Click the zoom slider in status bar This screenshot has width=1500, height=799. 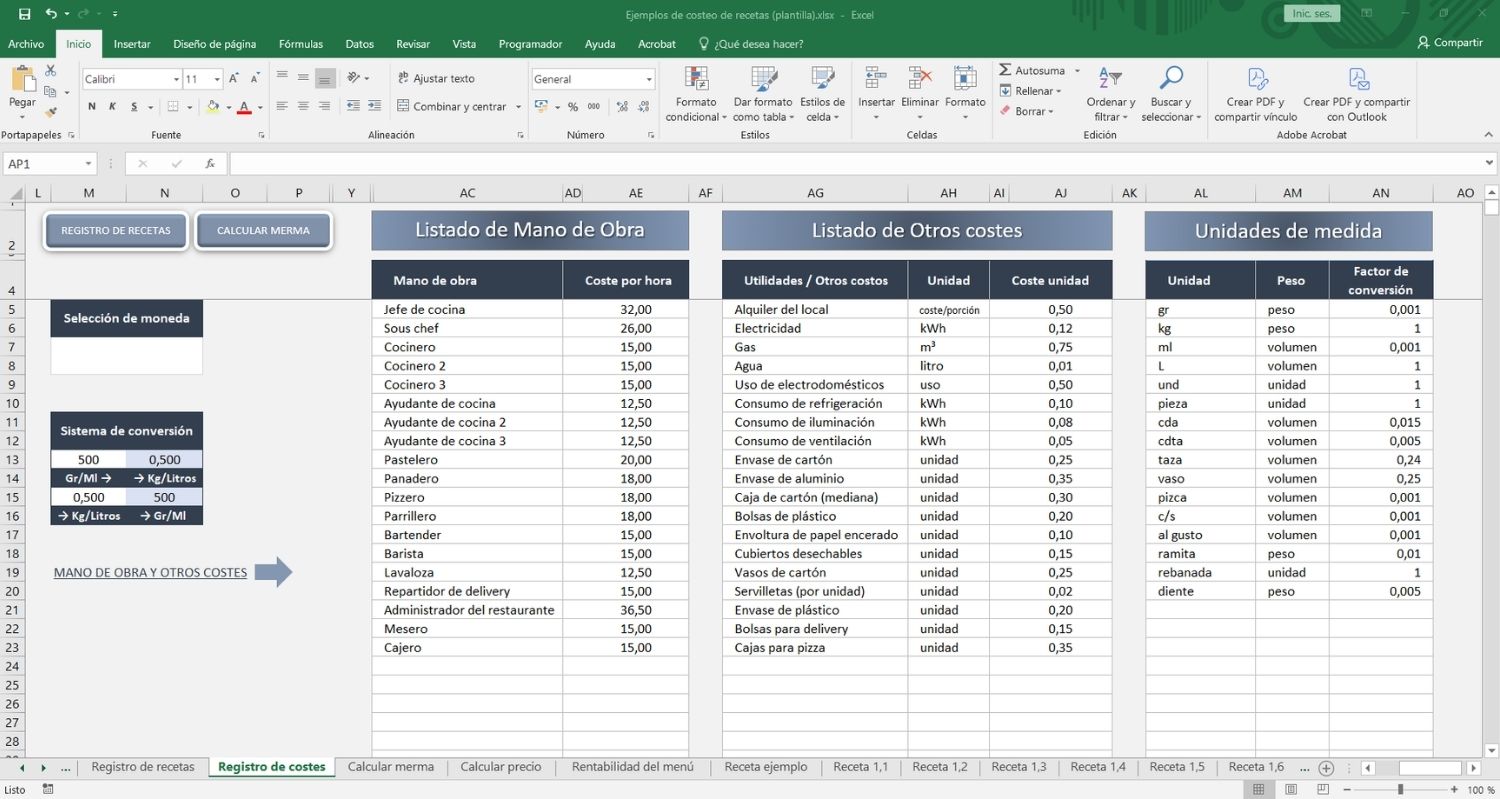tap(1400, 790)
